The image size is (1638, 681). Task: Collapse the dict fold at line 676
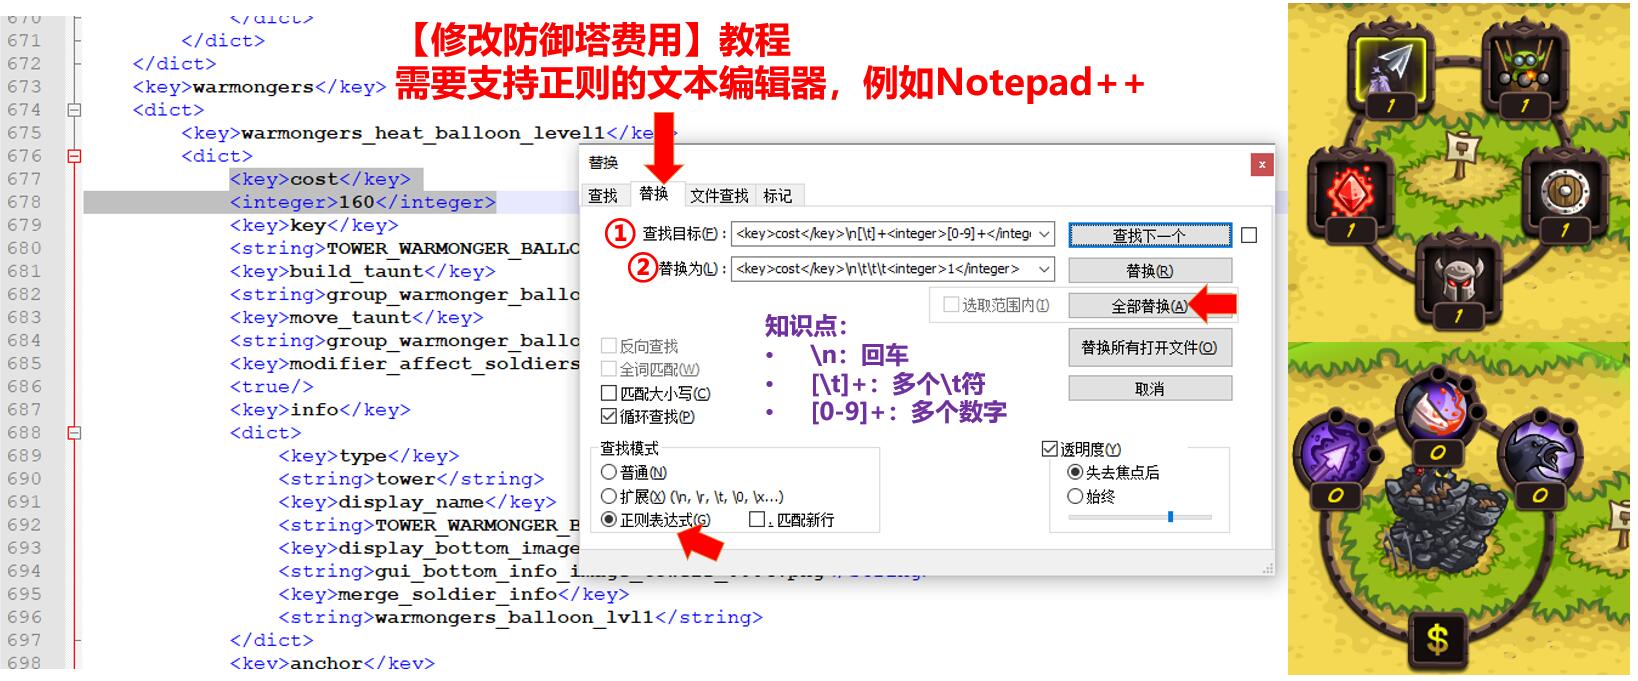click(74, 156)
